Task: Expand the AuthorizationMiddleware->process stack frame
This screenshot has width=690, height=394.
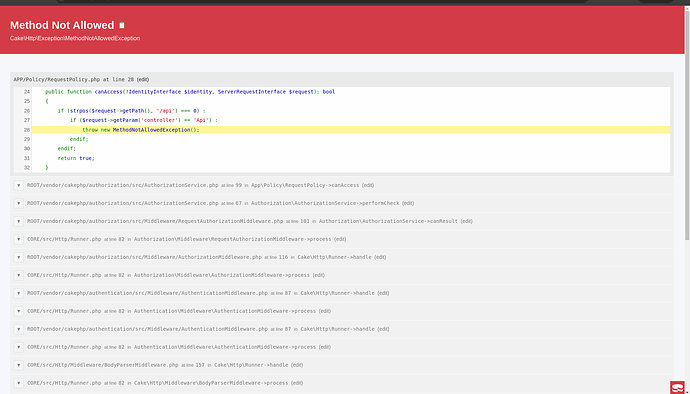Action: (18, 275)
